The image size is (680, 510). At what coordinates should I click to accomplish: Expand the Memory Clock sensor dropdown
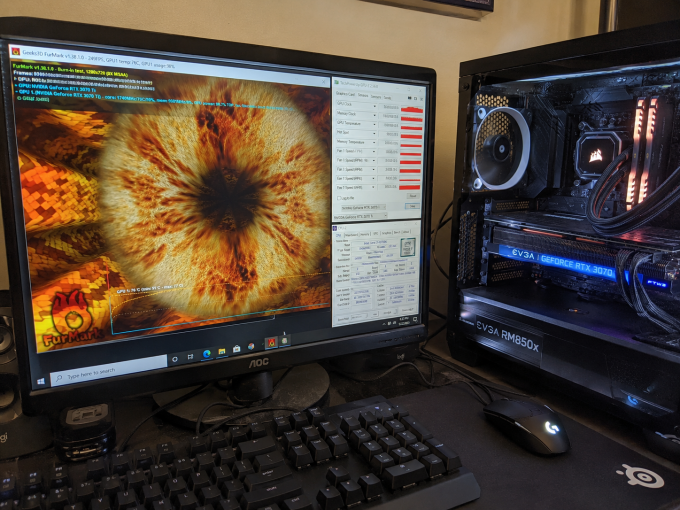click(375, 115)
